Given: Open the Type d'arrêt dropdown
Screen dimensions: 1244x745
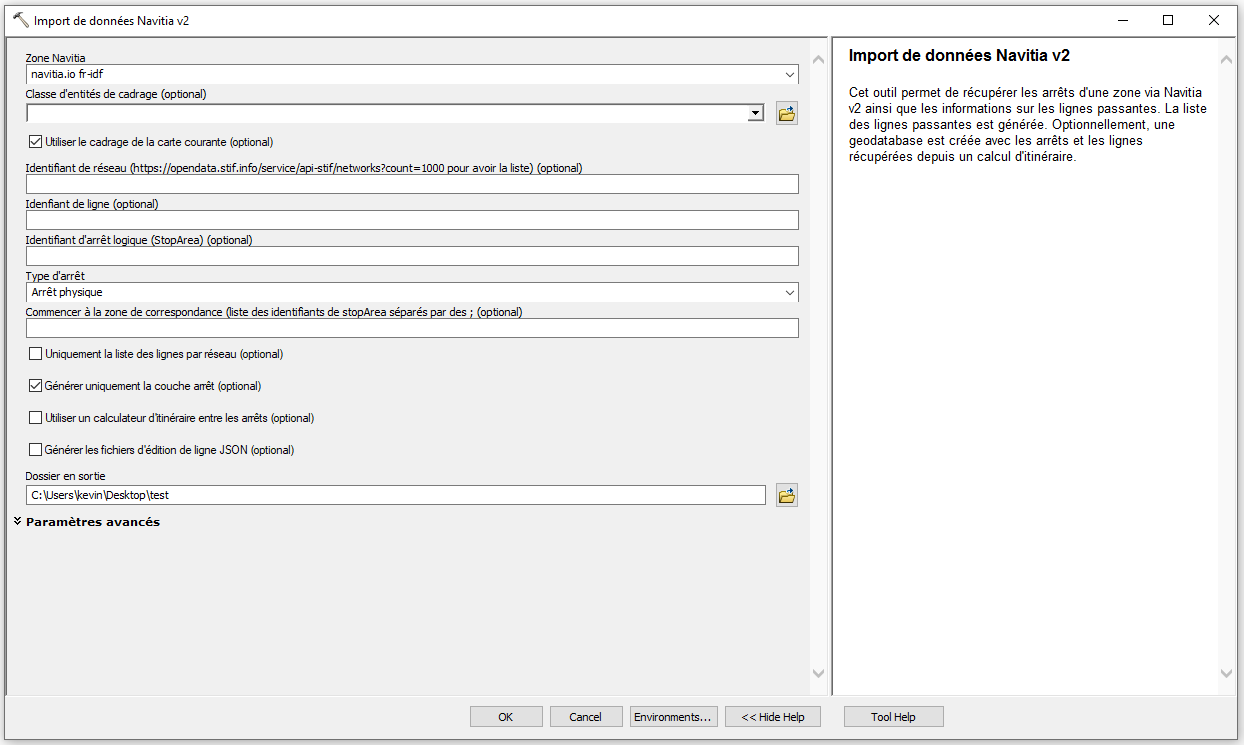Looking at the screenshot, I should click(790, 293).
